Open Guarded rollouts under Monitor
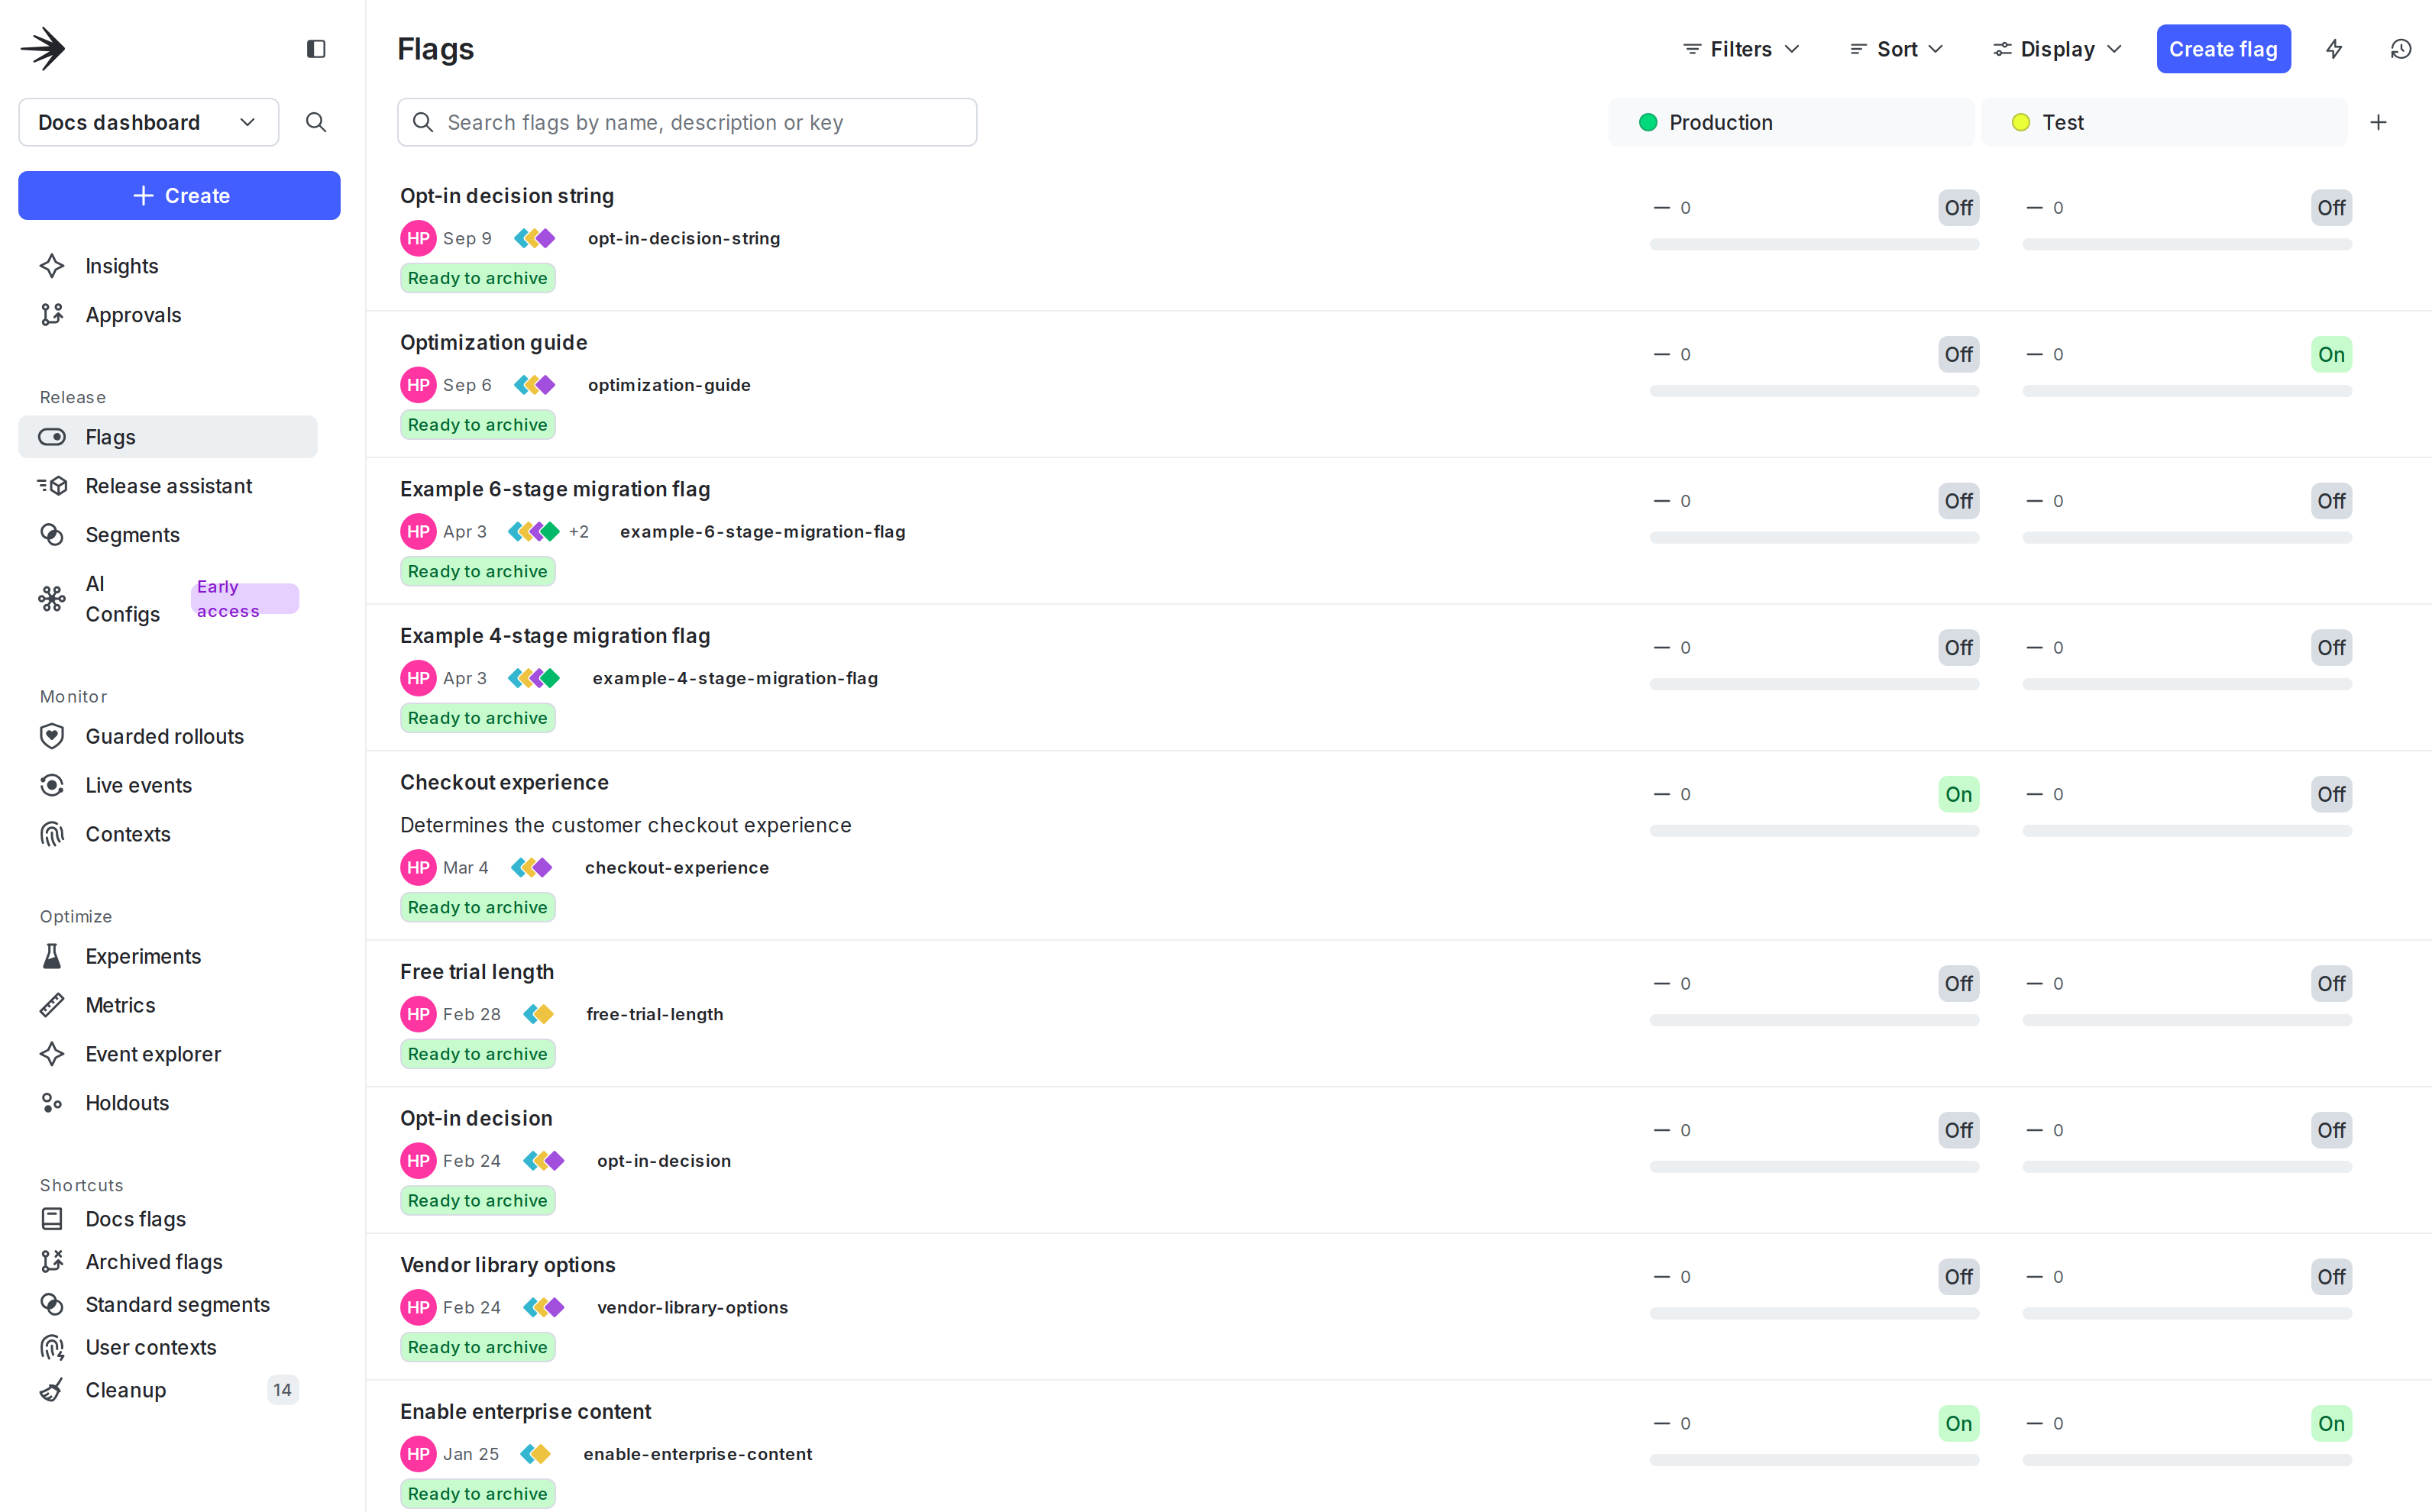This screenshot has width=2432, height=1512. click(x=164, y=736)
